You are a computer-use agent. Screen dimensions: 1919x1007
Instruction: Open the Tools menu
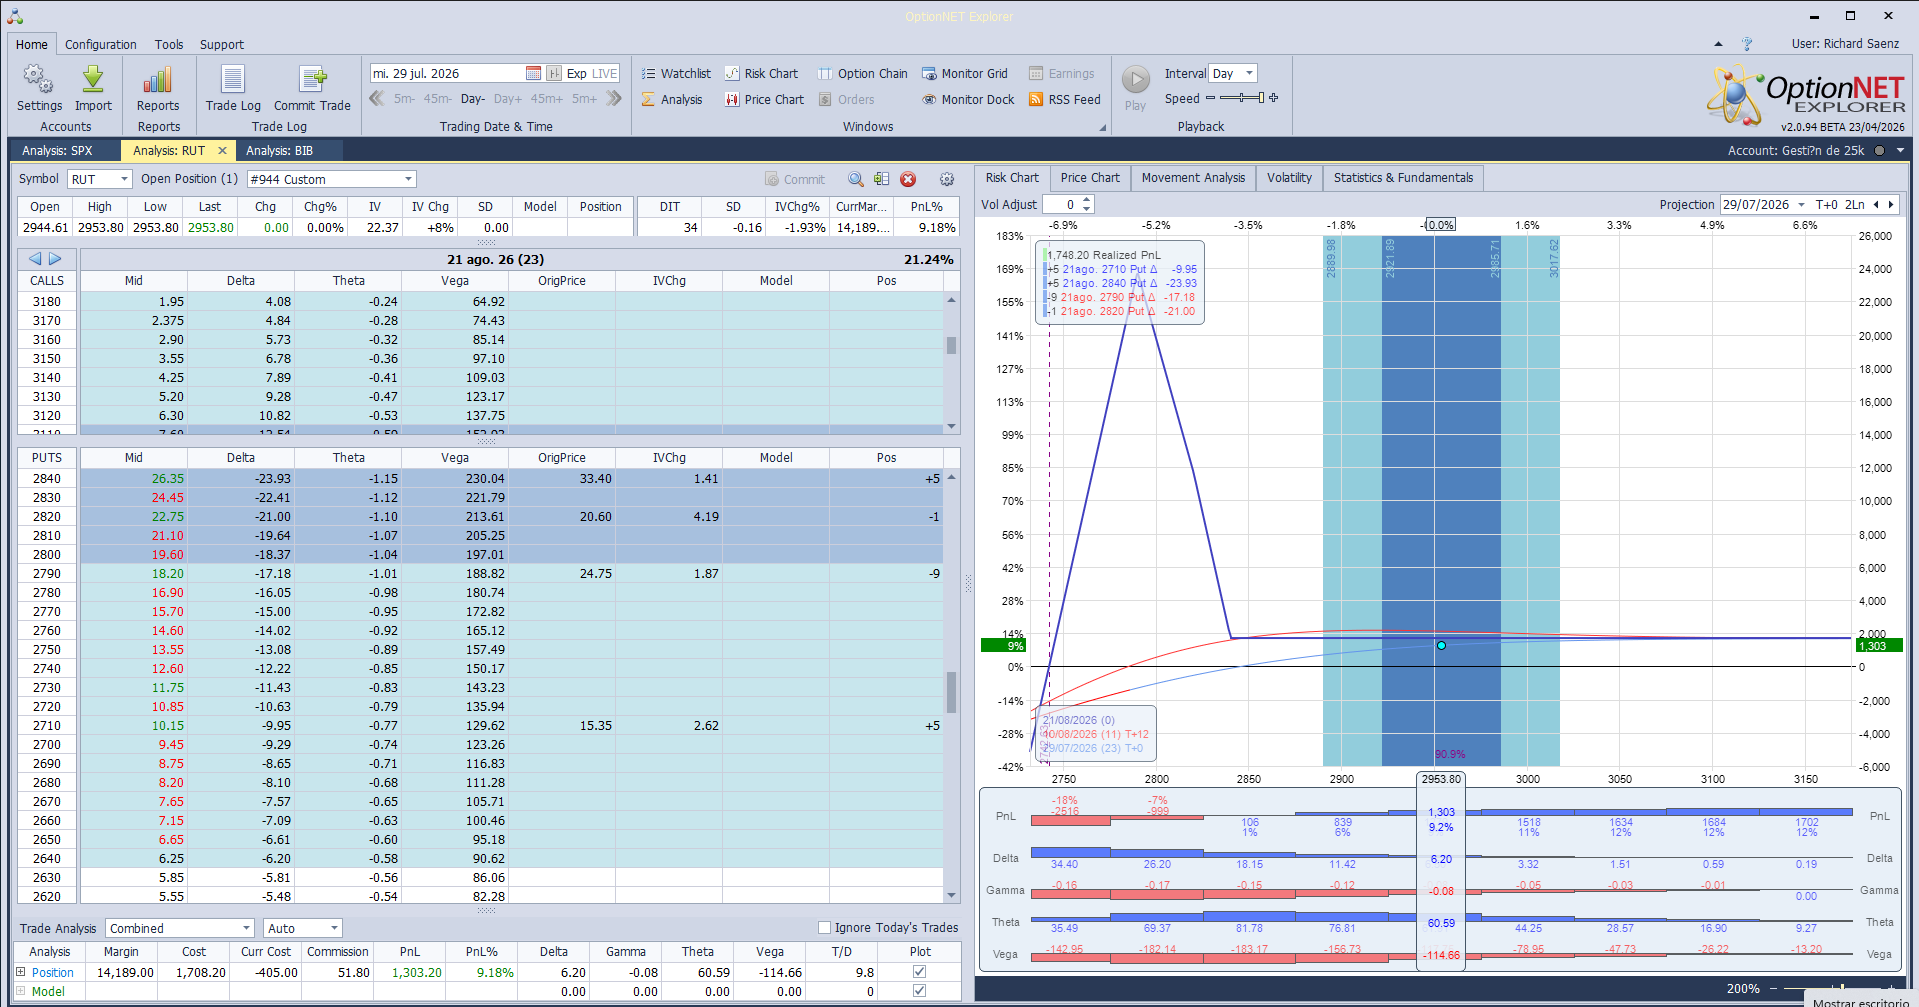[x=169, y=45]
